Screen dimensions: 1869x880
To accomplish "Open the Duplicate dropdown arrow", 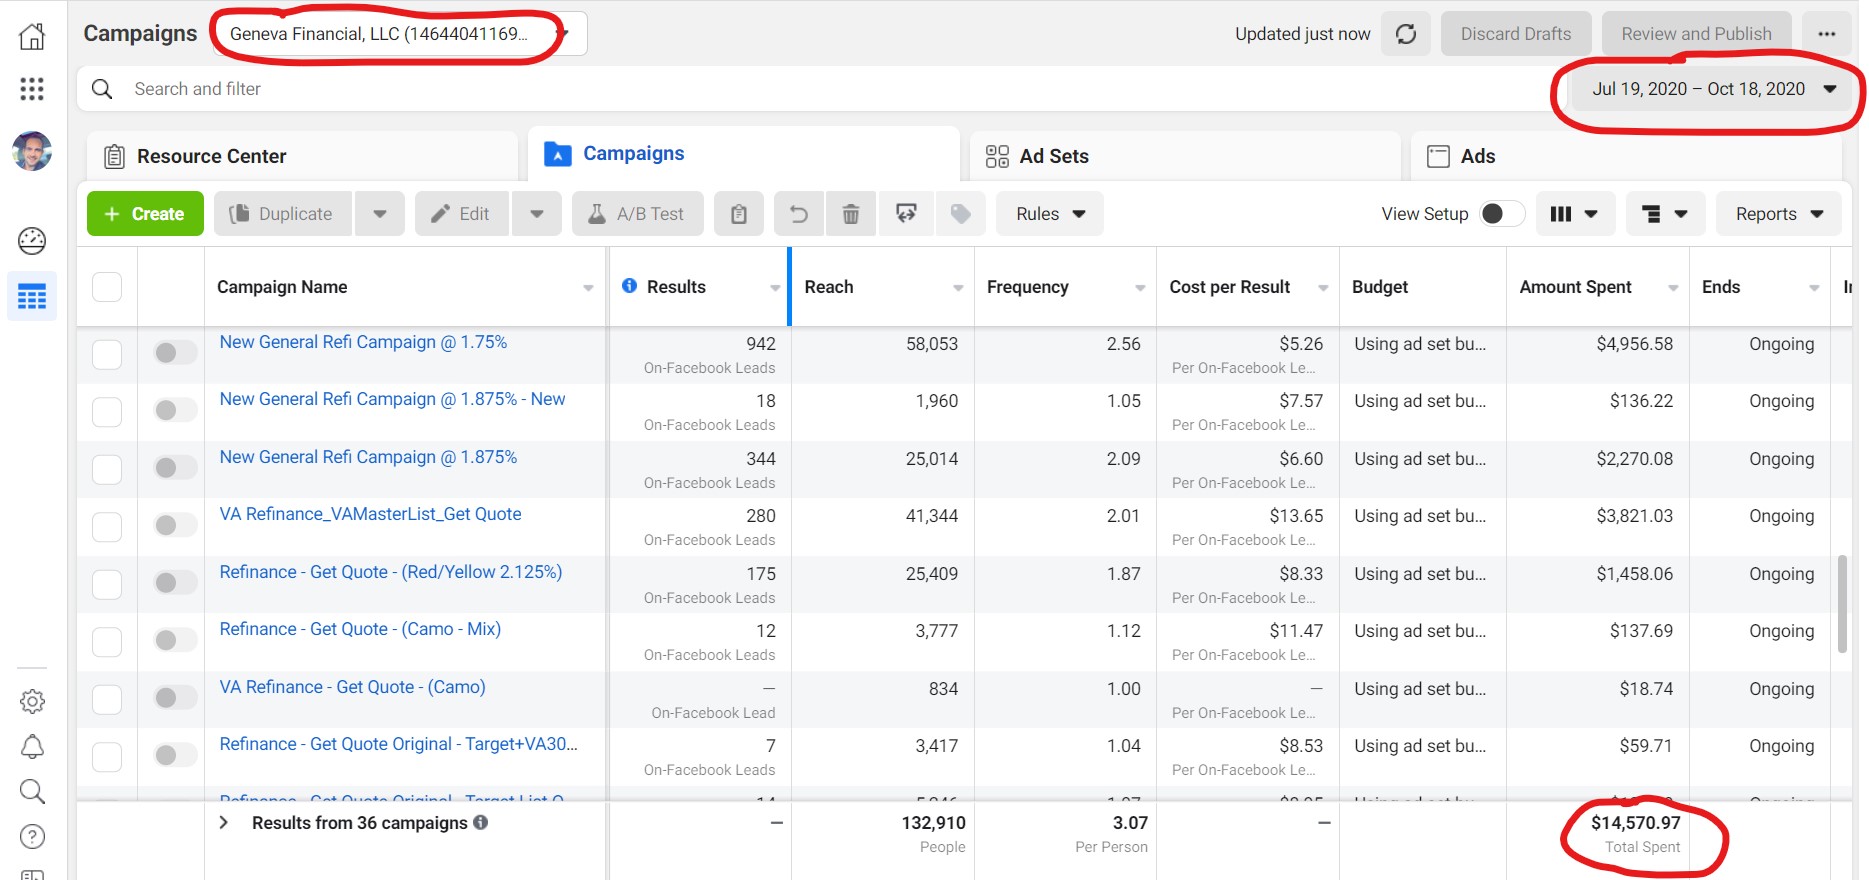I will (380, 214).
